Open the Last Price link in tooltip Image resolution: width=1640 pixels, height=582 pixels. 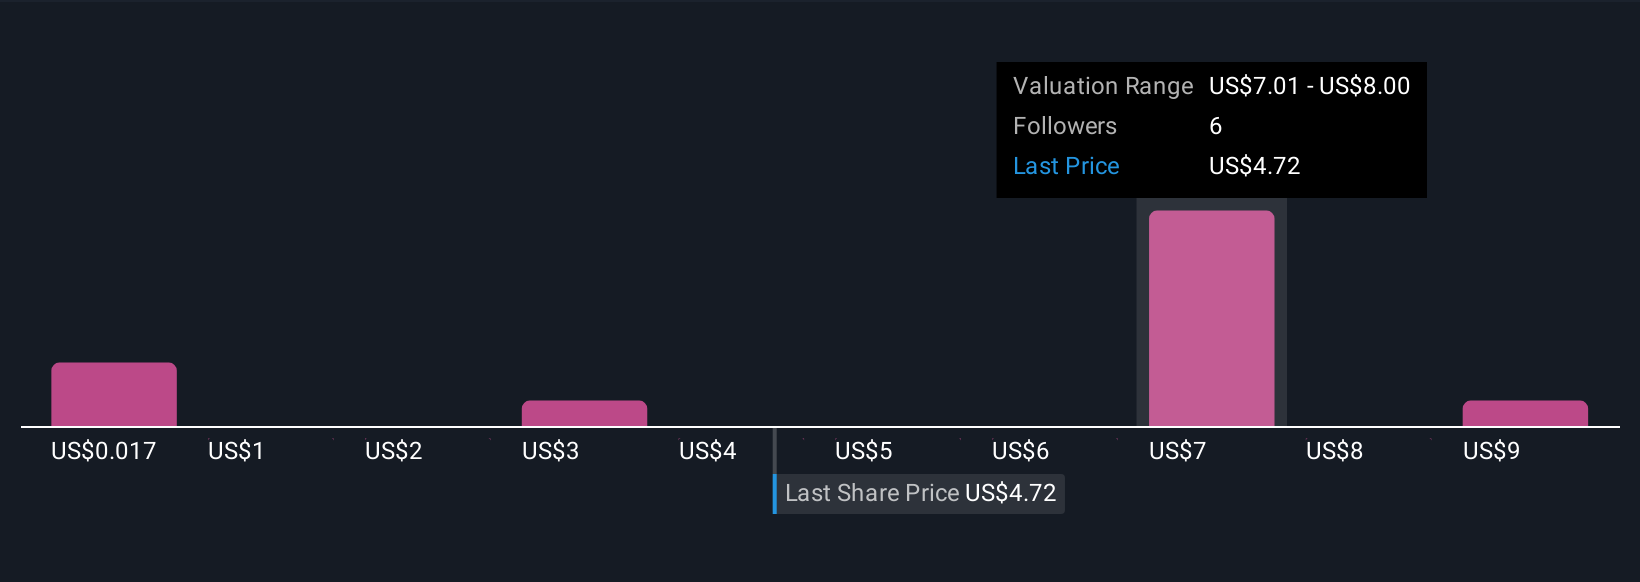(1066, 166)
